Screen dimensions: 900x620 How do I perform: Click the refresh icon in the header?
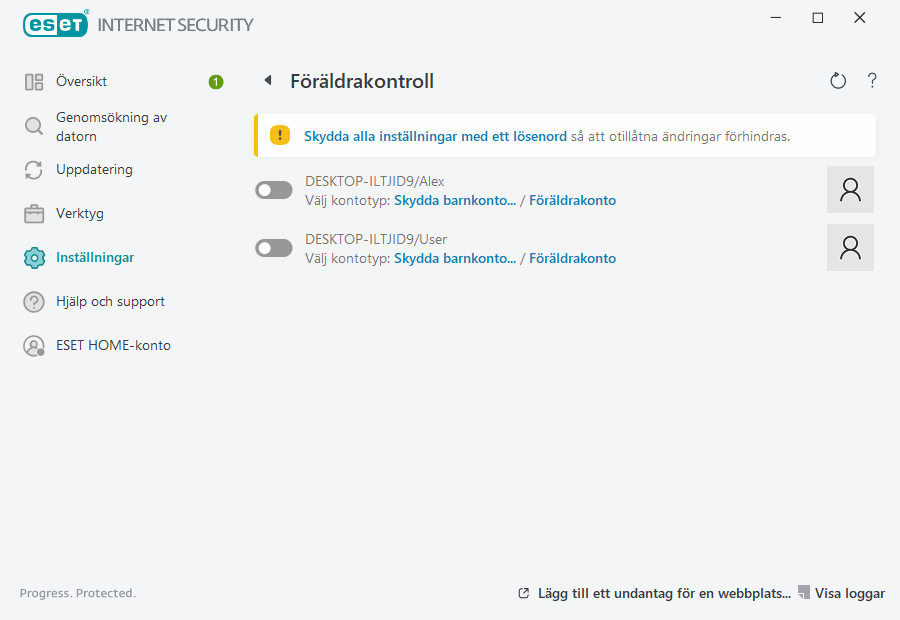(x=838, y=80)
